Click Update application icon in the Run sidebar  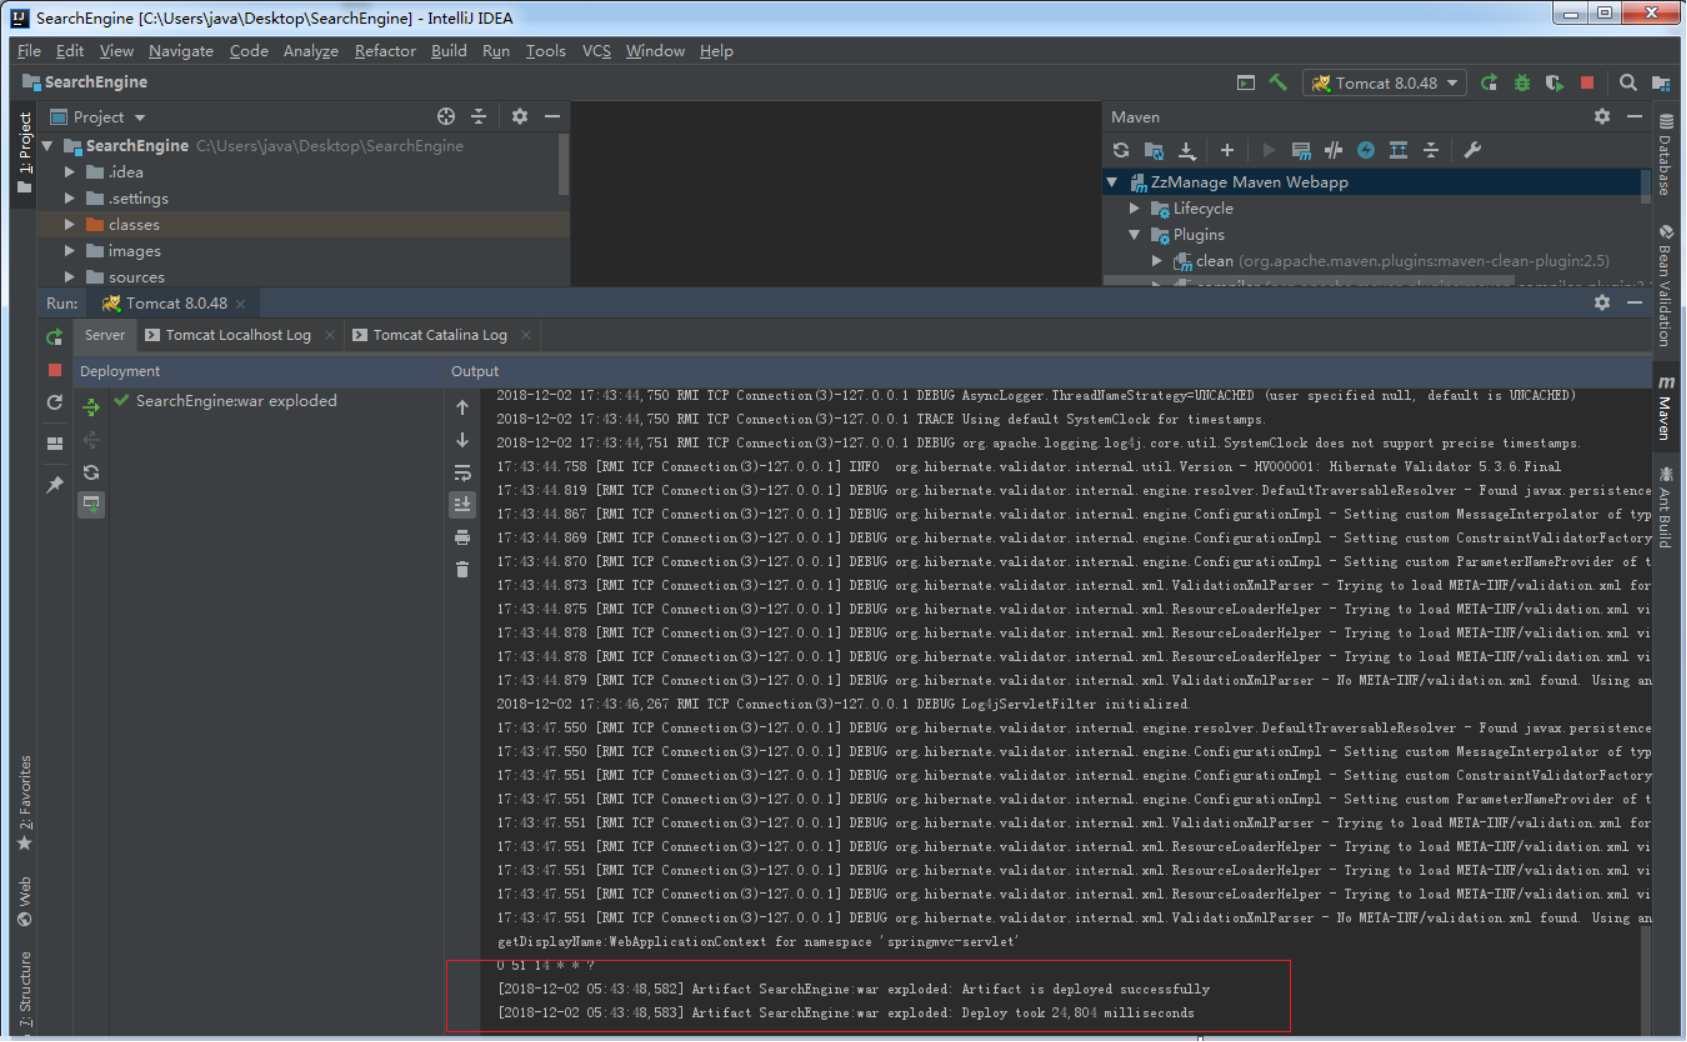point(55,403)
